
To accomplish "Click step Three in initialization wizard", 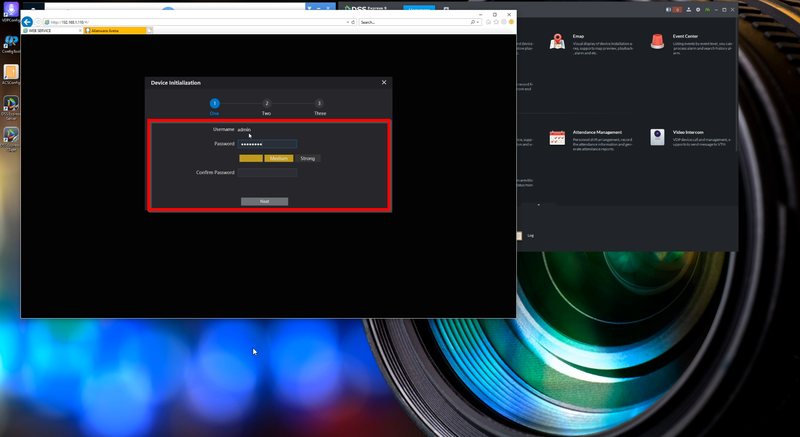I will (x=319, y=104).
